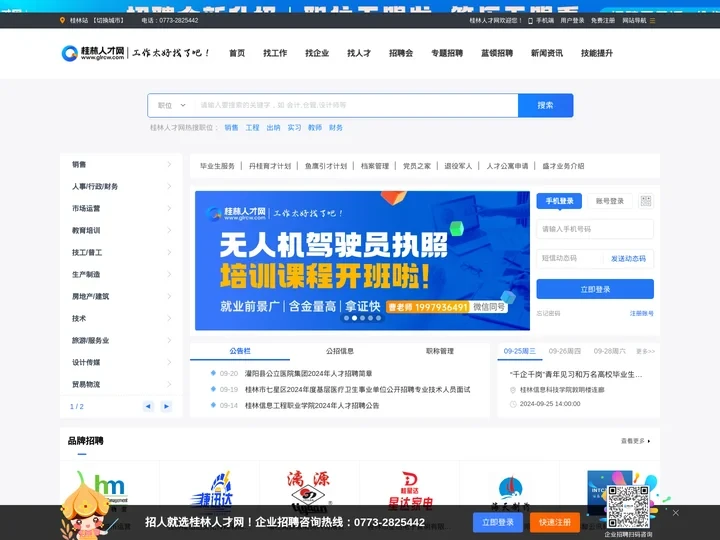Expand the 技术 category
The width and height of the screenshot is (720, 540).
click(121, 318)
